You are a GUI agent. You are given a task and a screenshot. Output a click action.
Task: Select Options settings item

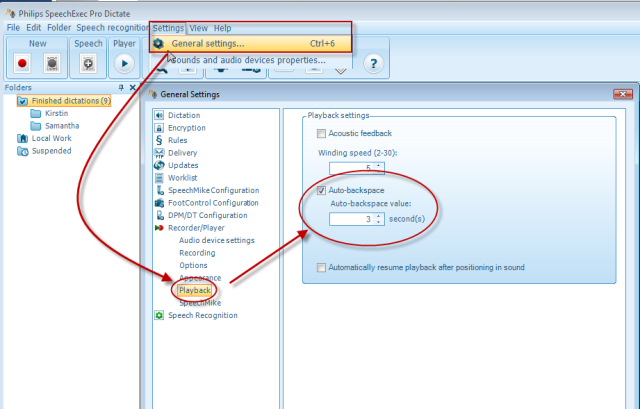(x=193, y=265)
